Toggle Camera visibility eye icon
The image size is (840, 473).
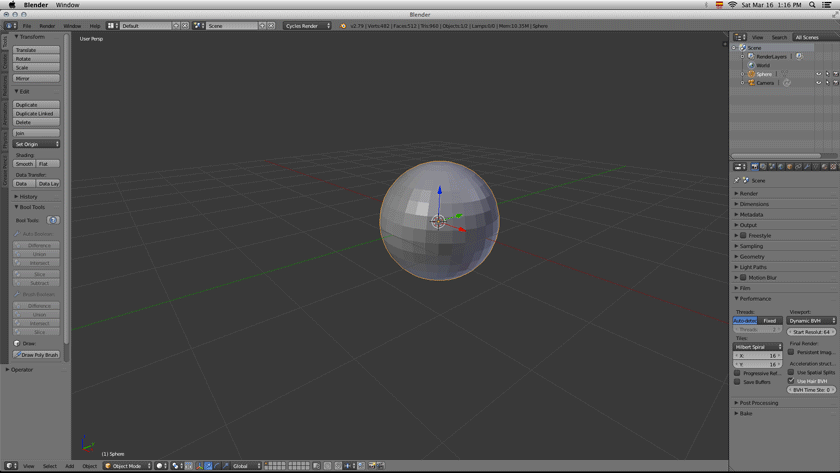pyautogui.click(x=819, y=82)
